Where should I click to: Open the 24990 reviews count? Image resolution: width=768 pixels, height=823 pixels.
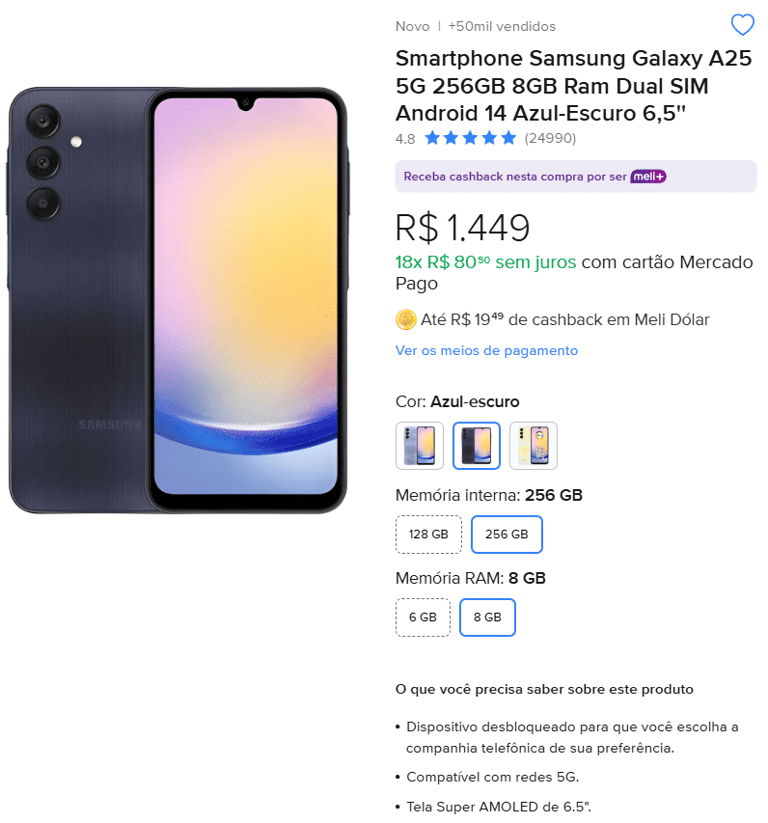click(x=550, y=138)
